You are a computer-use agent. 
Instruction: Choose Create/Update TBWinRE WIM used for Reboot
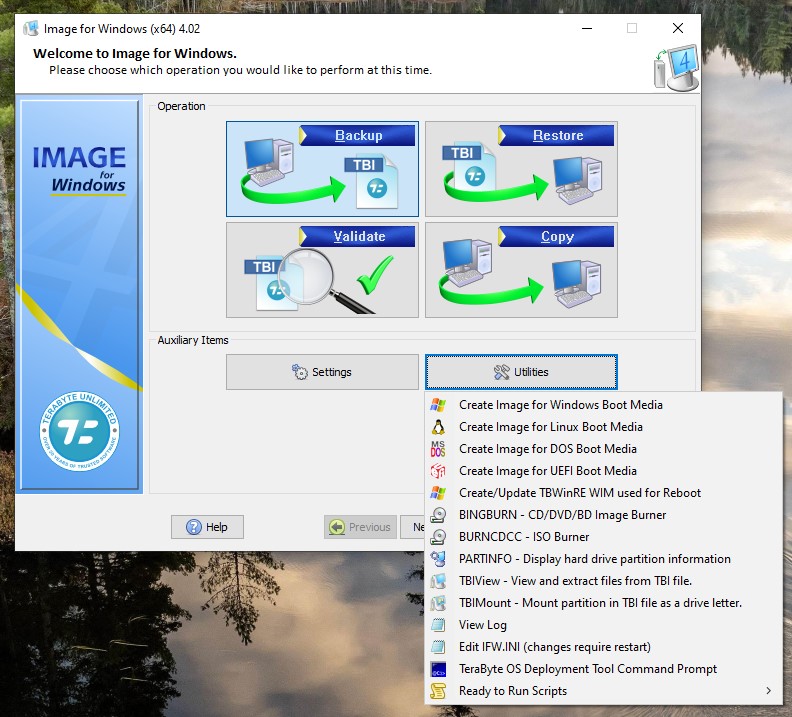pyautogui.click(x=604, y=493)
